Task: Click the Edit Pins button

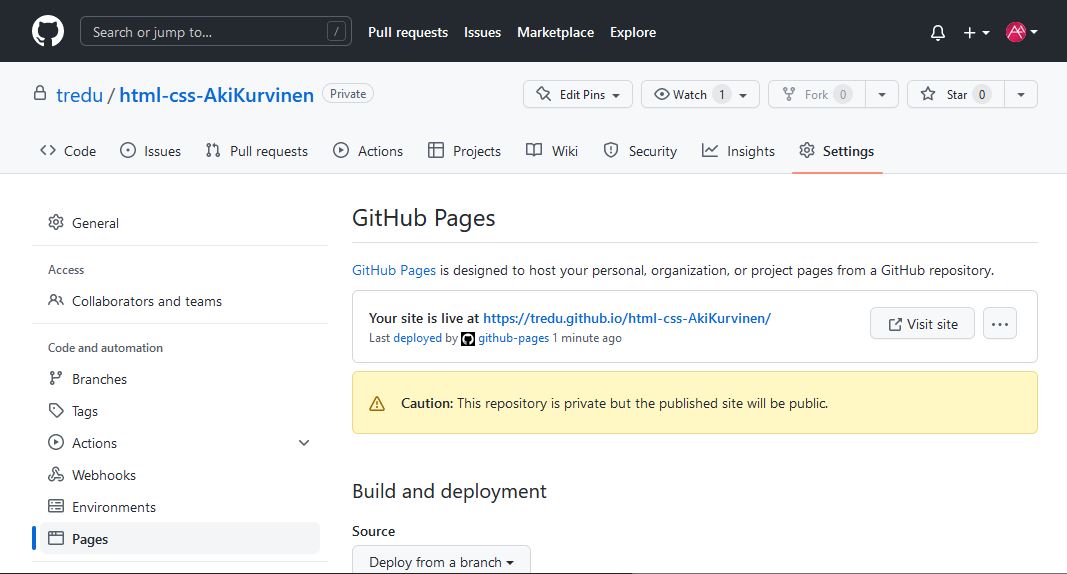Action: pos(578,94)
